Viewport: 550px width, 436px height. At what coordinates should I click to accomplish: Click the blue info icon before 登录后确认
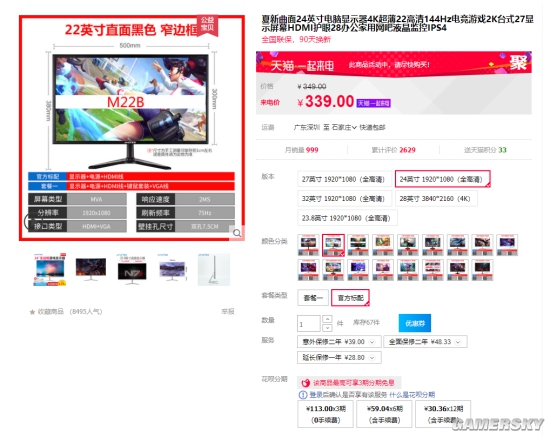coord(303,395)
